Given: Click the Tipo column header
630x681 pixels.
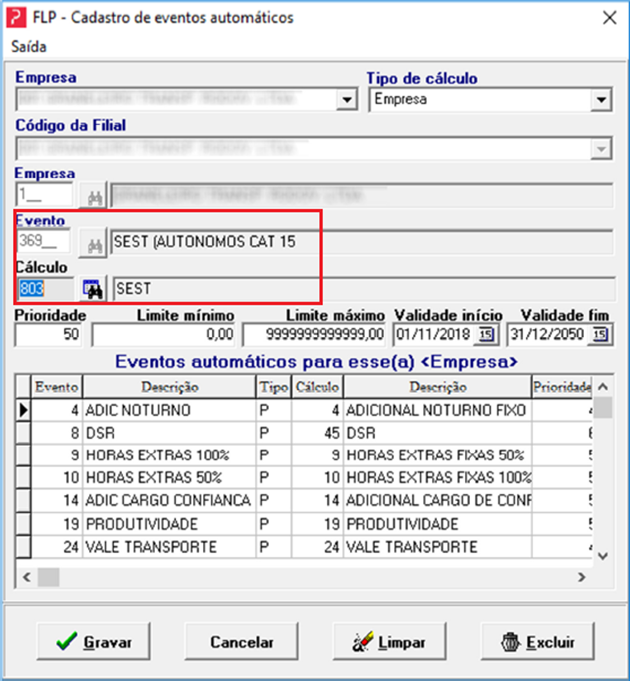Looking at the screenshot, I should (274, 387).
